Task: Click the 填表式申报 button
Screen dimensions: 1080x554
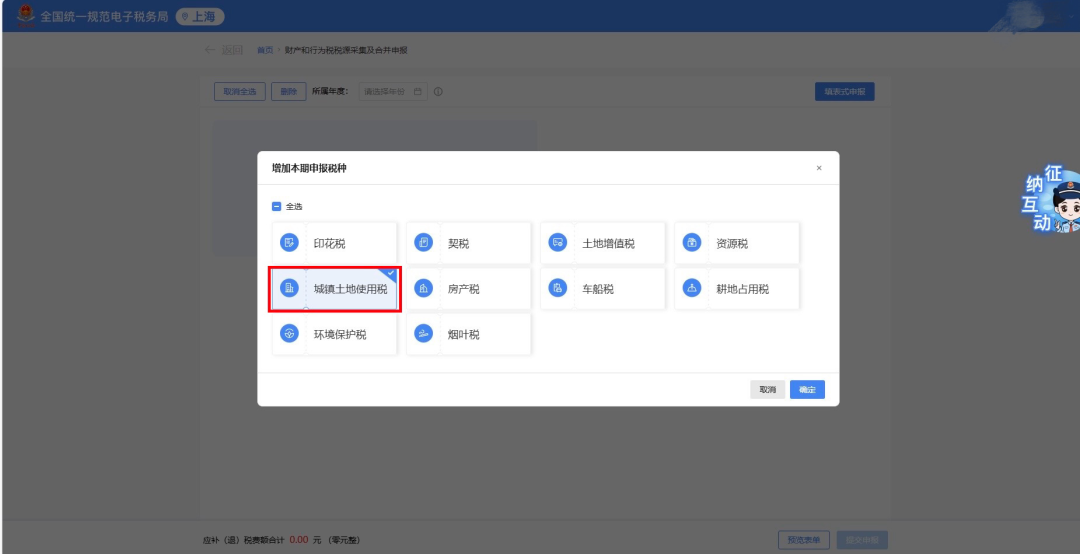Action: pyautogui.click(x=844, y=92)
